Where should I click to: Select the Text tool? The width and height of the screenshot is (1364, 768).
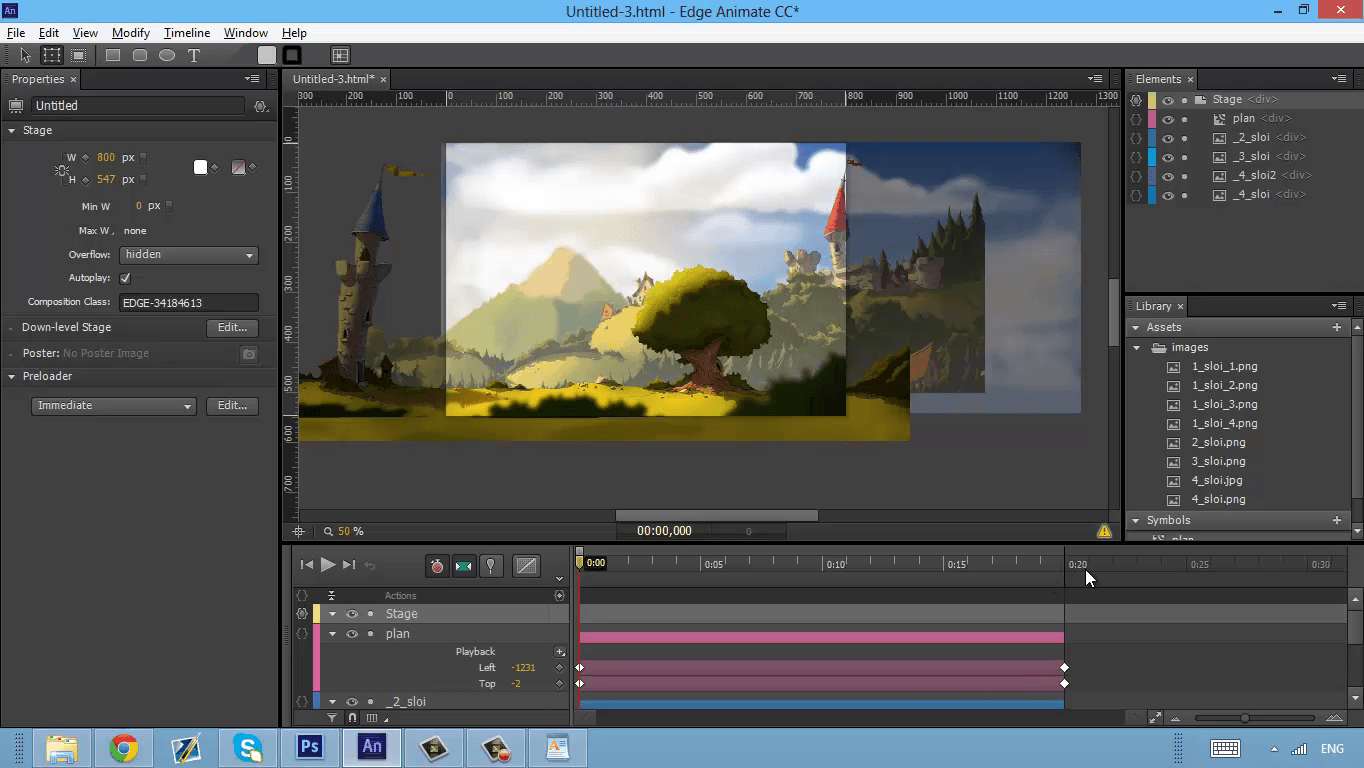[194, 56]
